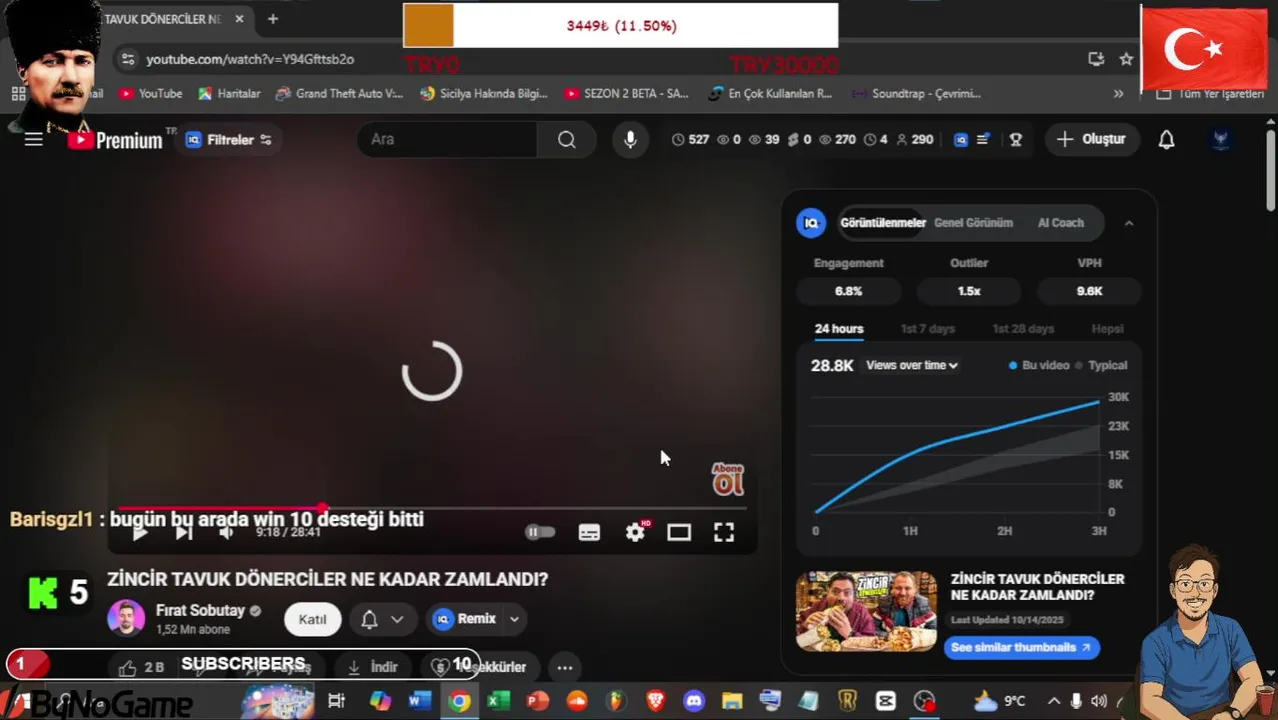Toggle the autoplay switch in player
The image size is (1278, 720).
tap(540, 532)
